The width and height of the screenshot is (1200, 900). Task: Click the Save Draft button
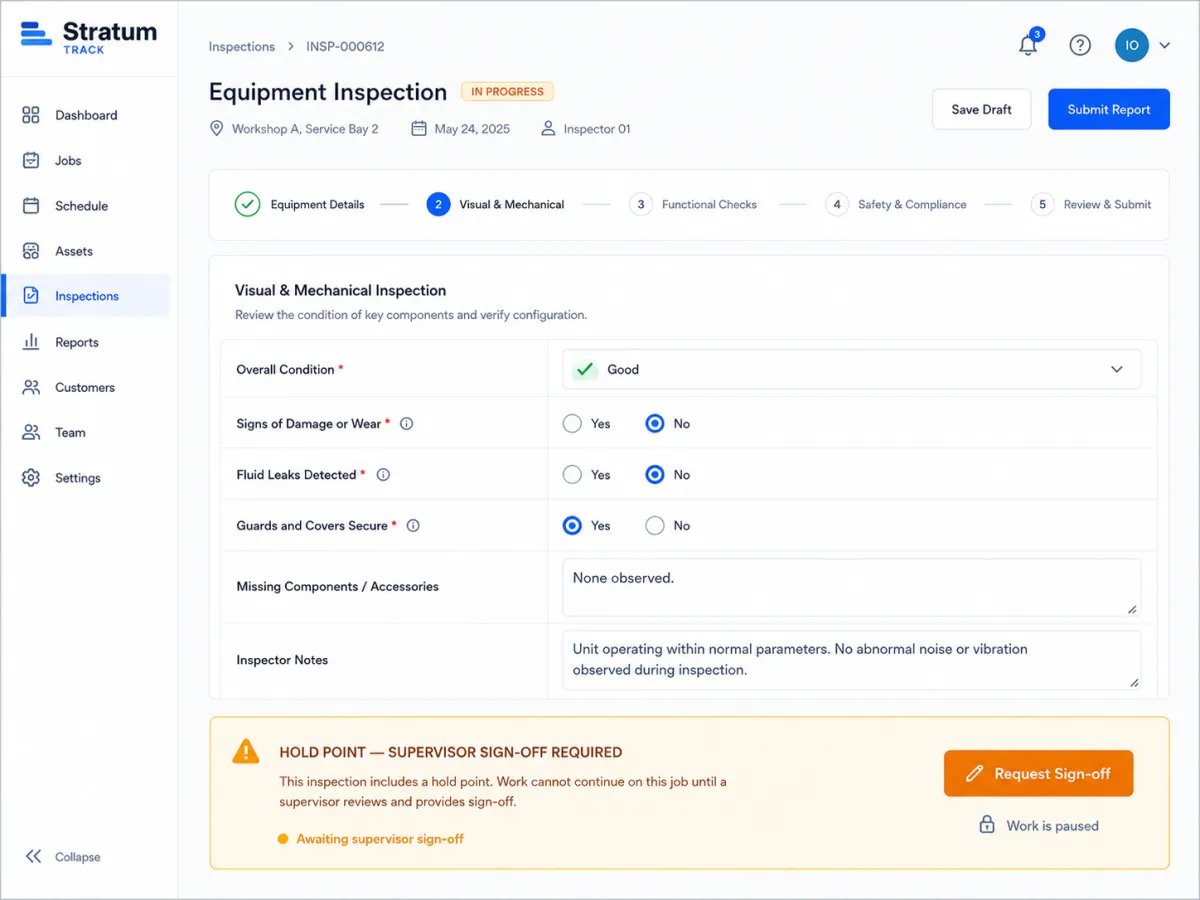(982, 109)
